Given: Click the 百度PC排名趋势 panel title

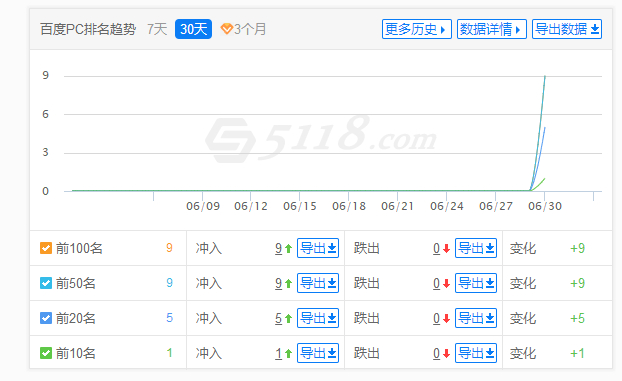Looking at the screenshot, I should [x=88, y=29].
